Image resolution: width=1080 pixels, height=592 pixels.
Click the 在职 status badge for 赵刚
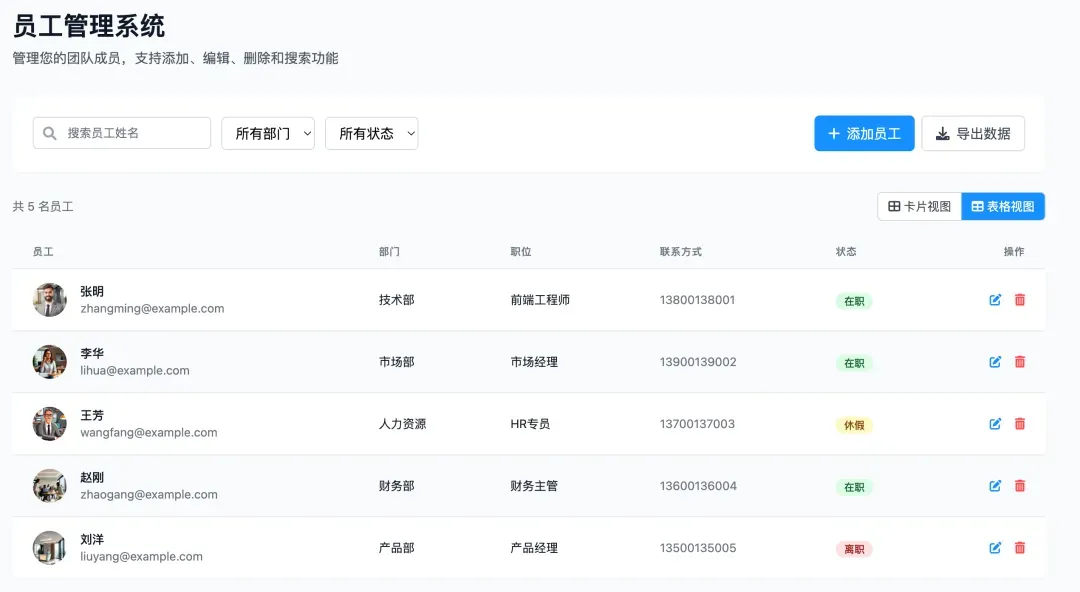(854, 487)
